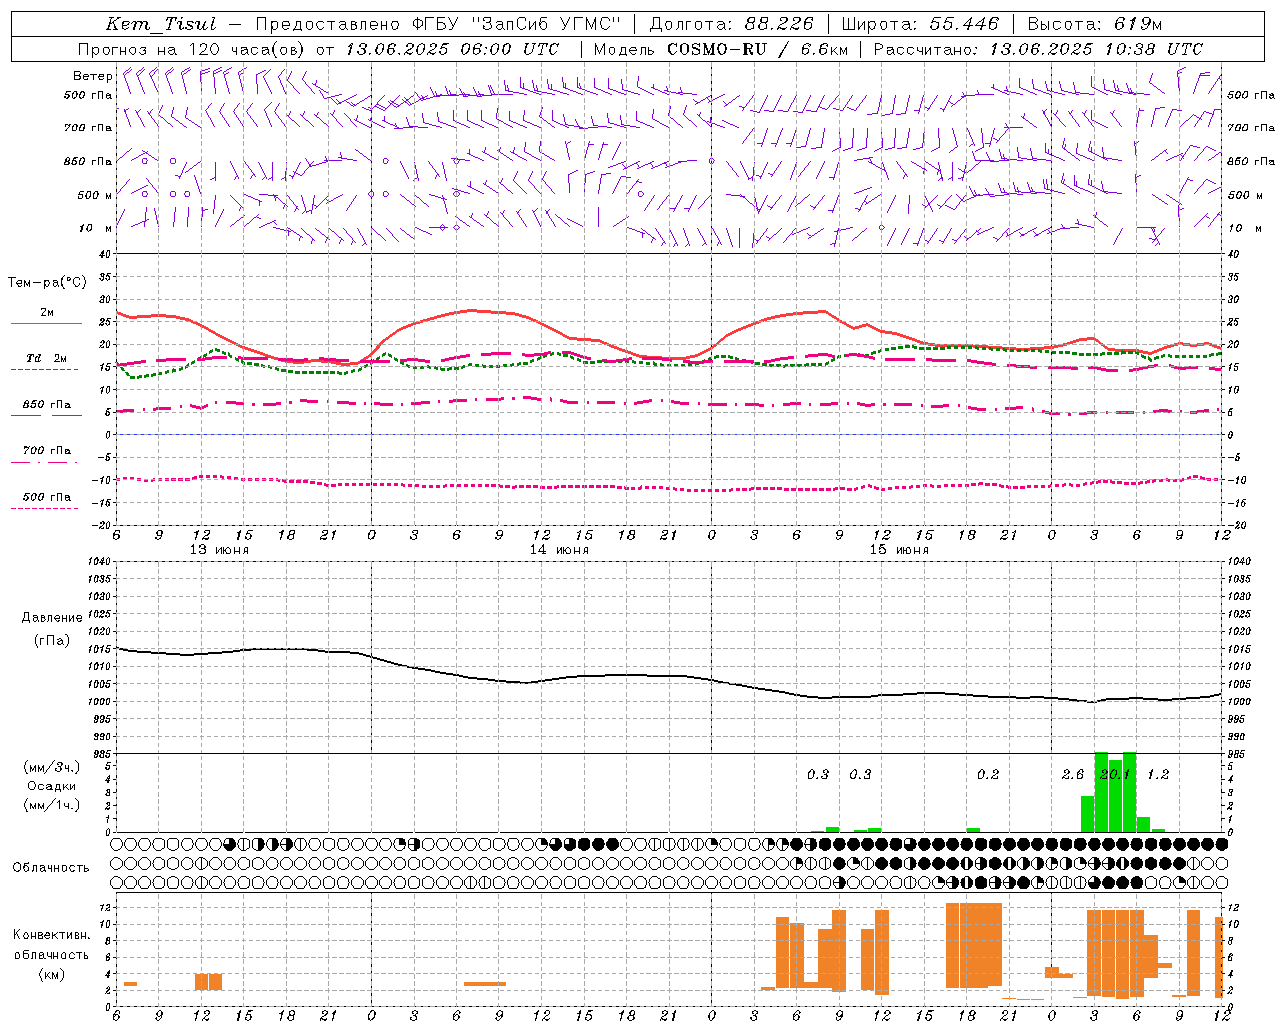Click the forecast line Прогноз на 120 часа(ов)
Image resolution: width=1280 pixels, height=1024 pixels.
(x=192, y=49)
